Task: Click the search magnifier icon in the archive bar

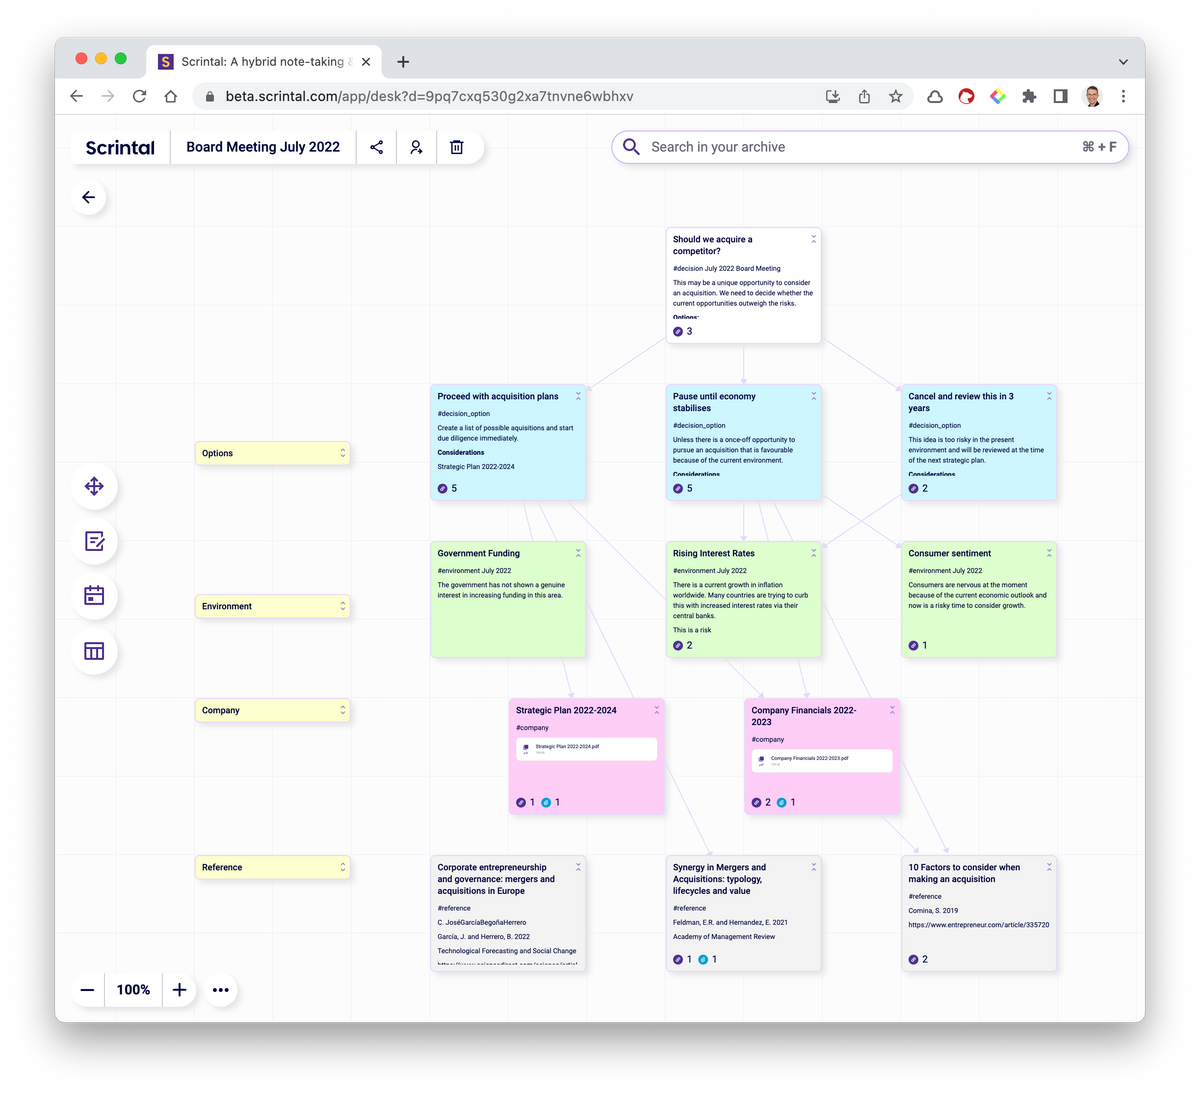Action: click(631, 146)
